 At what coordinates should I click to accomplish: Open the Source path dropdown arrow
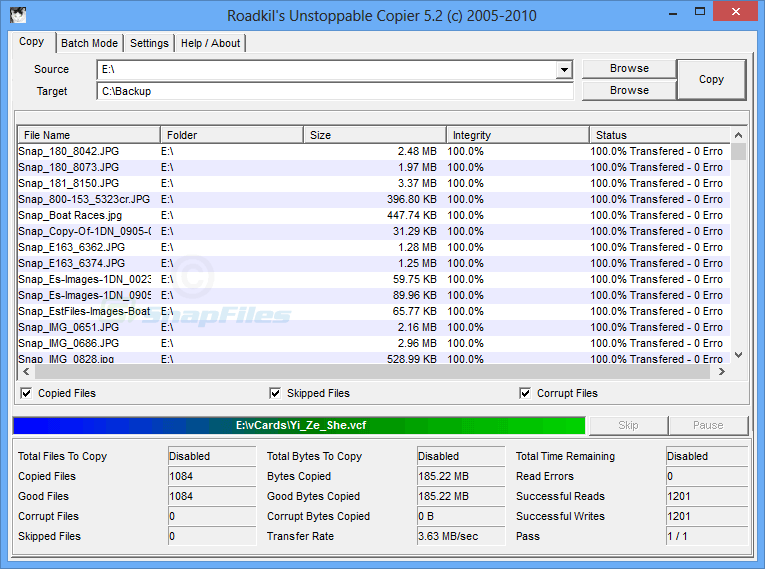(x=564, y=70)
